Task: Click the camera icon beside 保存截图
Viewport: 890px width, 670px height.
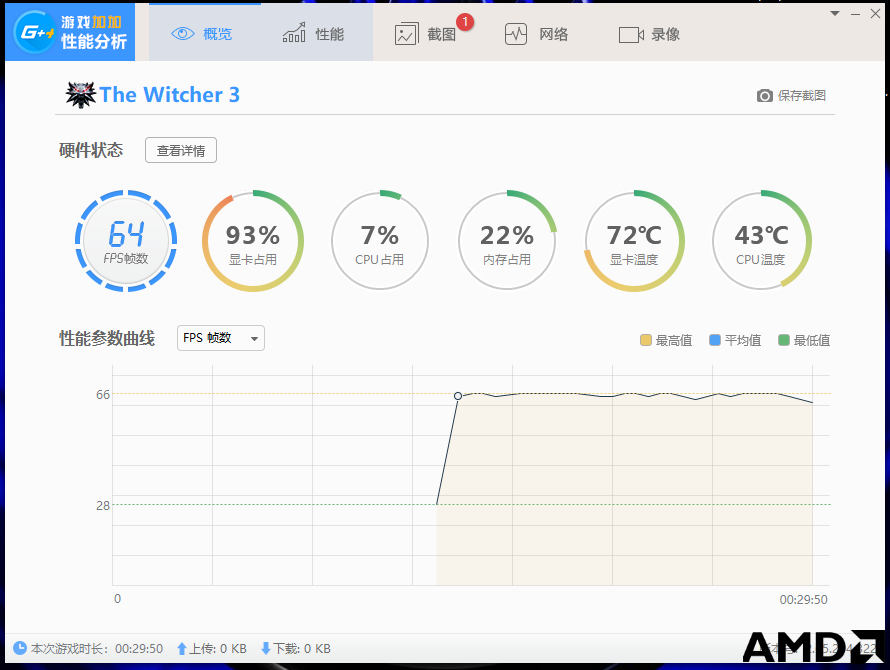Action: point(765,95)
